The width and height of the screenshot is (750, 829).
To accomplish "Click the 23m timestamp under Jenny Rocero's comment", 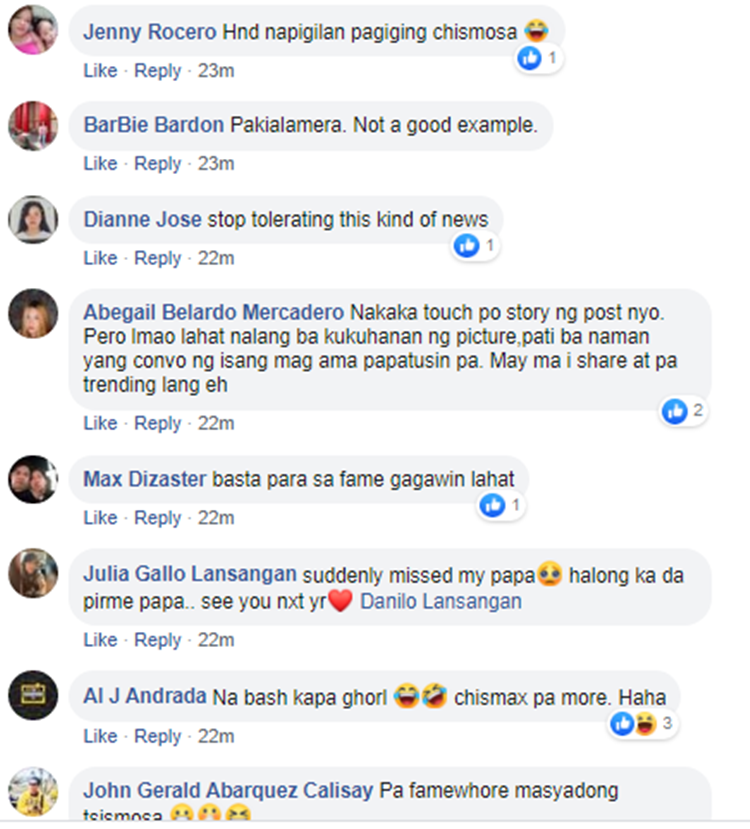I will tap(216, 70).
